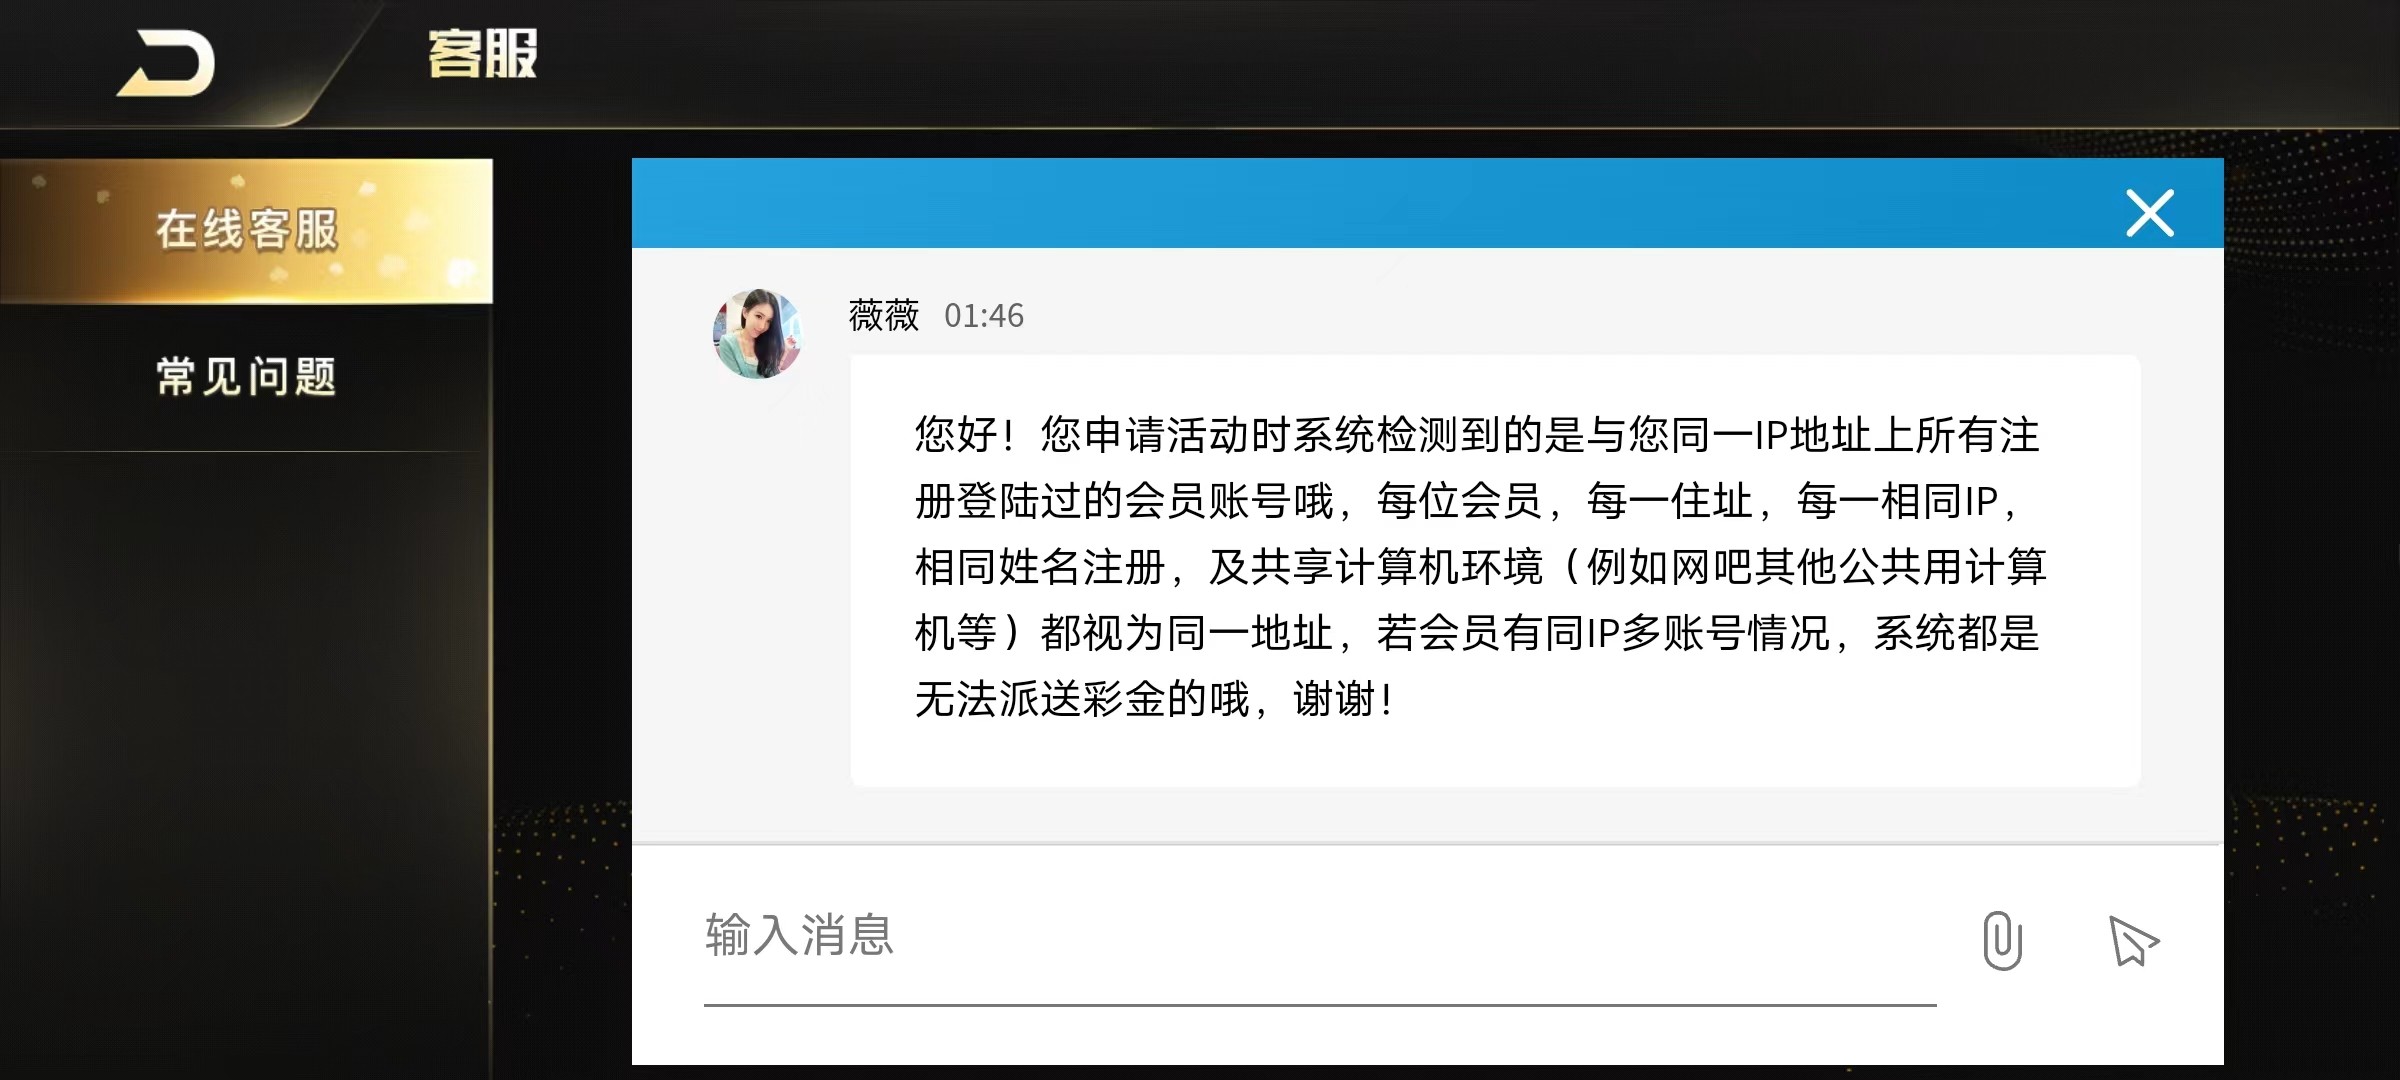Click the 每位会员 text in second line

click(x=1459, y=501)
